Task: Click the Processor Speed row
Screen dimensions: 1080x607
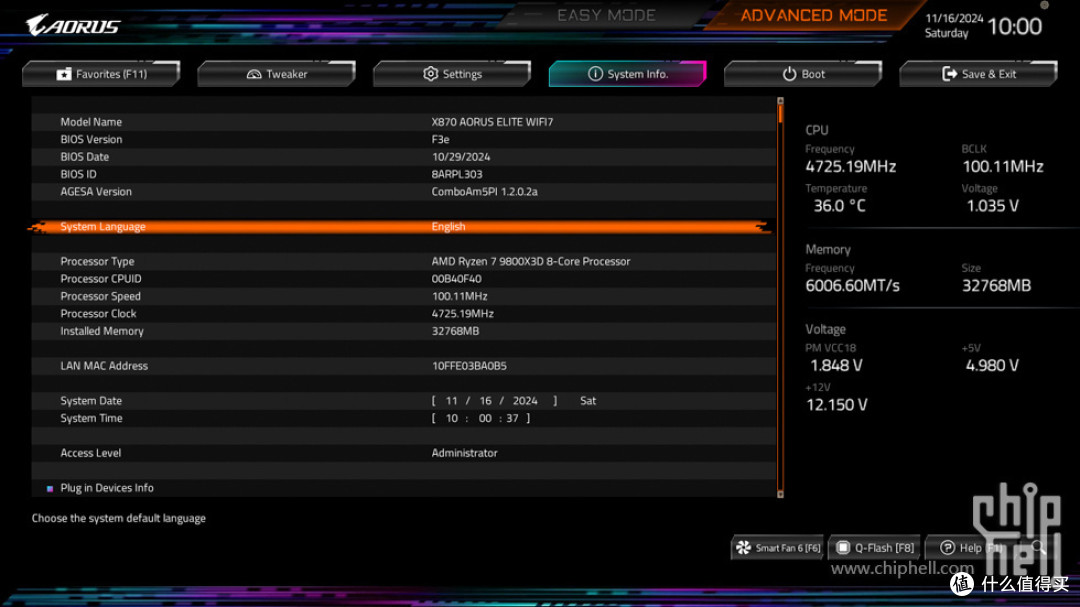Action: tap(404, 296)
